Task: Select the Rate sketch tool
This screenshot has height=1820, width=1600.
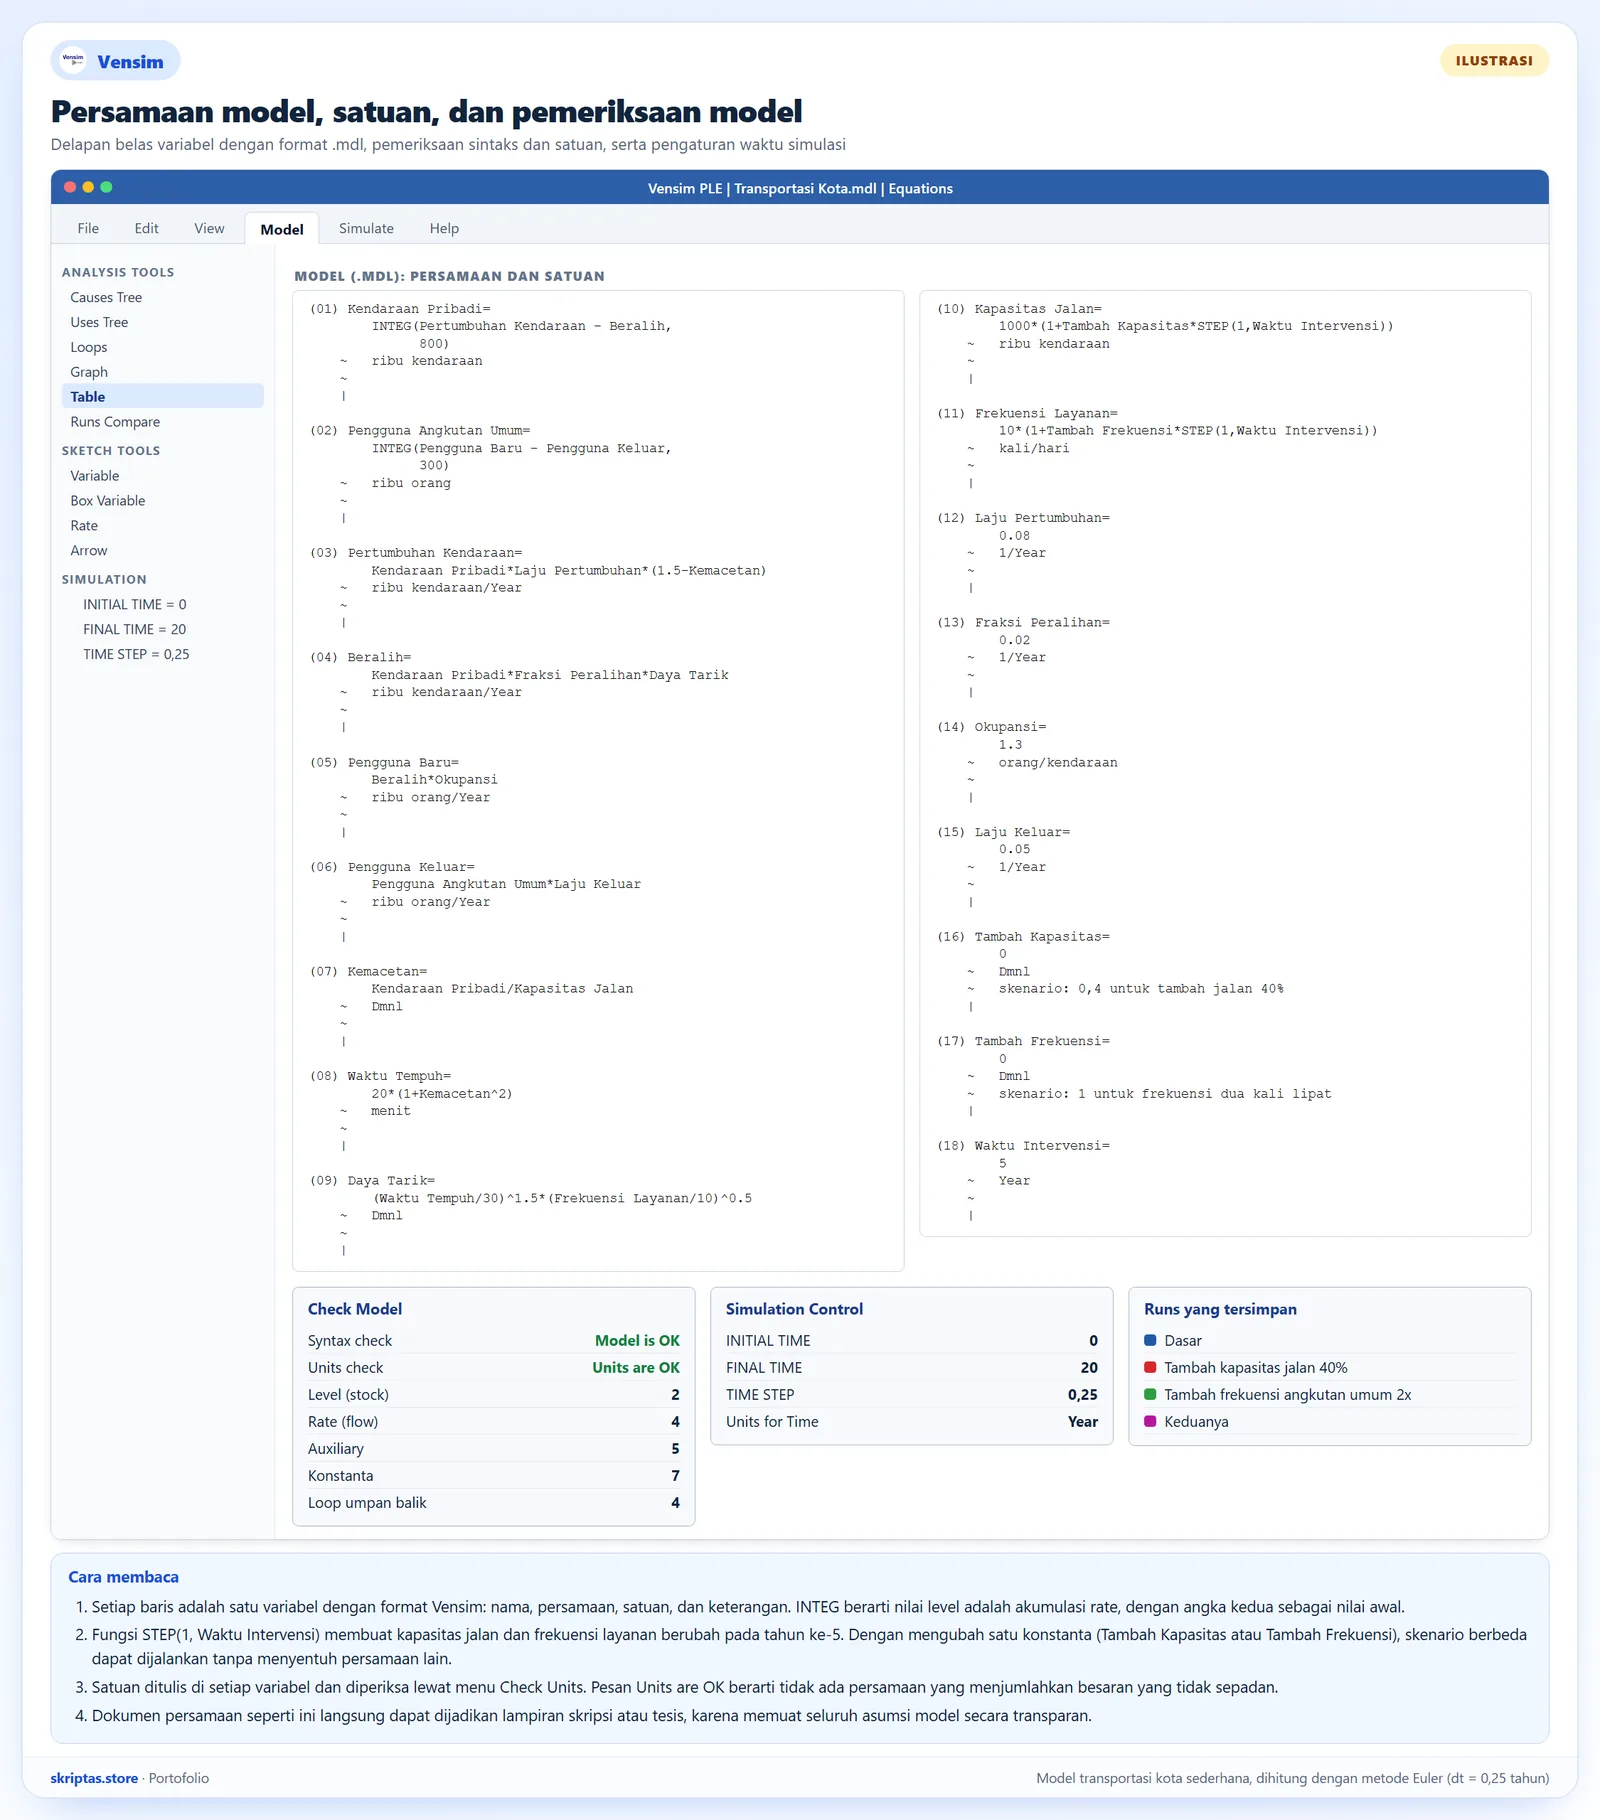Action: click(162, 526)
